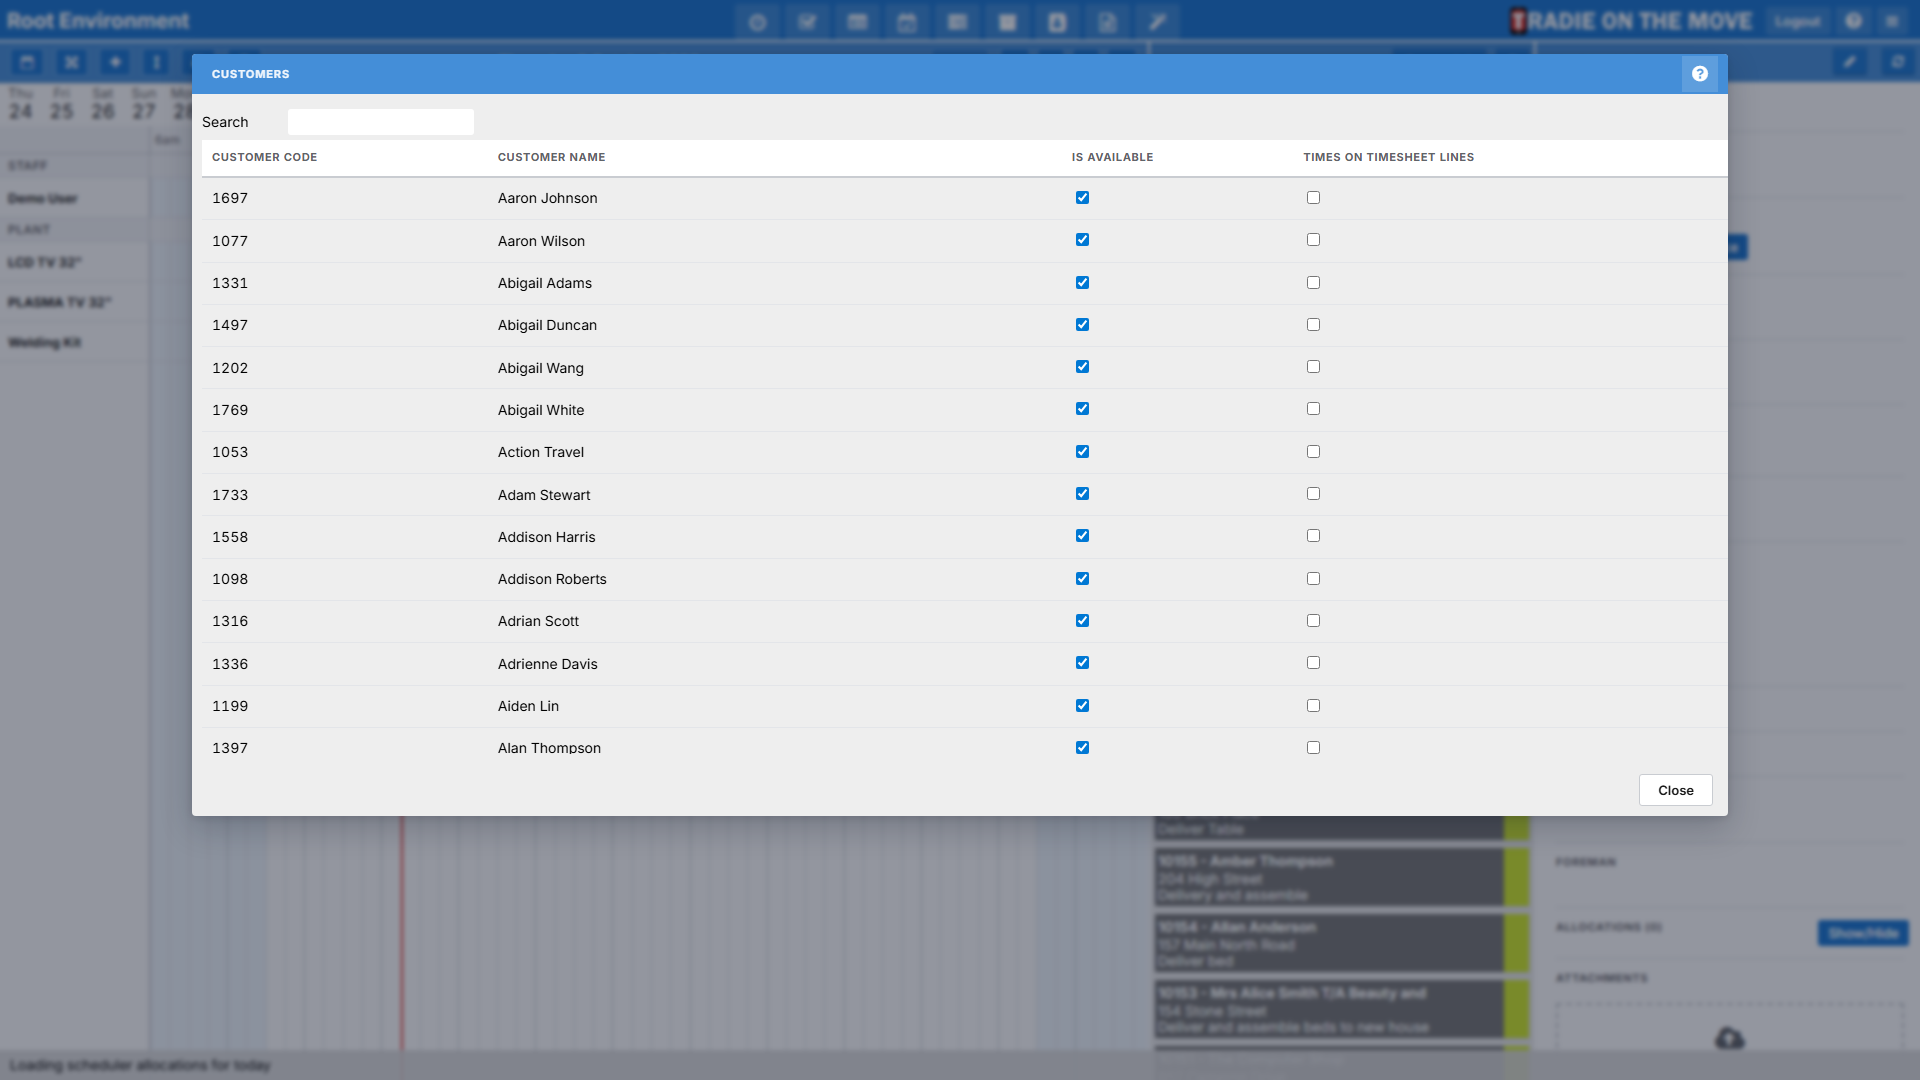Image resolution: width=1920 pixels, height=1080 pixels.
Task: Enable Times On Timesheet Lines for Abigail Wang
Action: pyautogui.click(x=1313, y=367)
